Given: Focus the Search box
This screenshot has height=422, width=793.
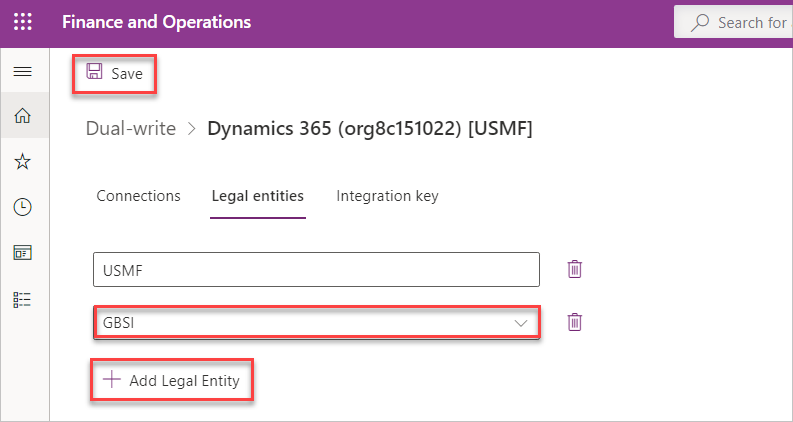Looking at the screenshot, I should 733,22.
